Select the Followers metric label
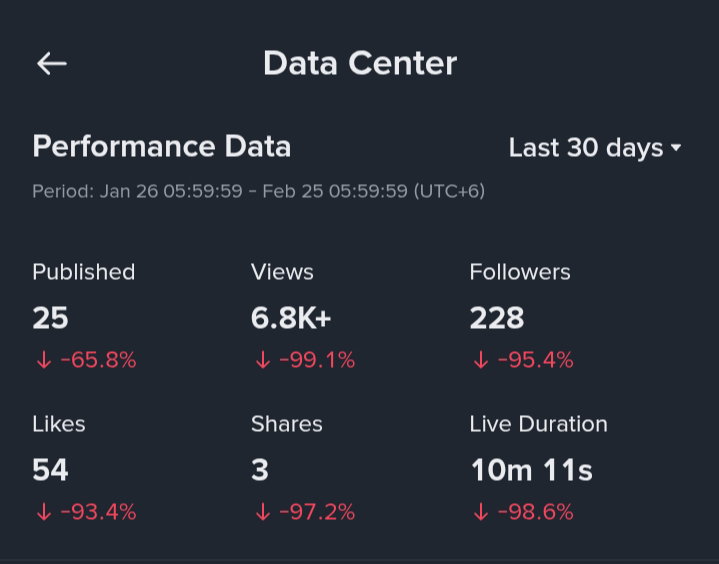This screenshot has height=564, width=719. pos(520,272)
